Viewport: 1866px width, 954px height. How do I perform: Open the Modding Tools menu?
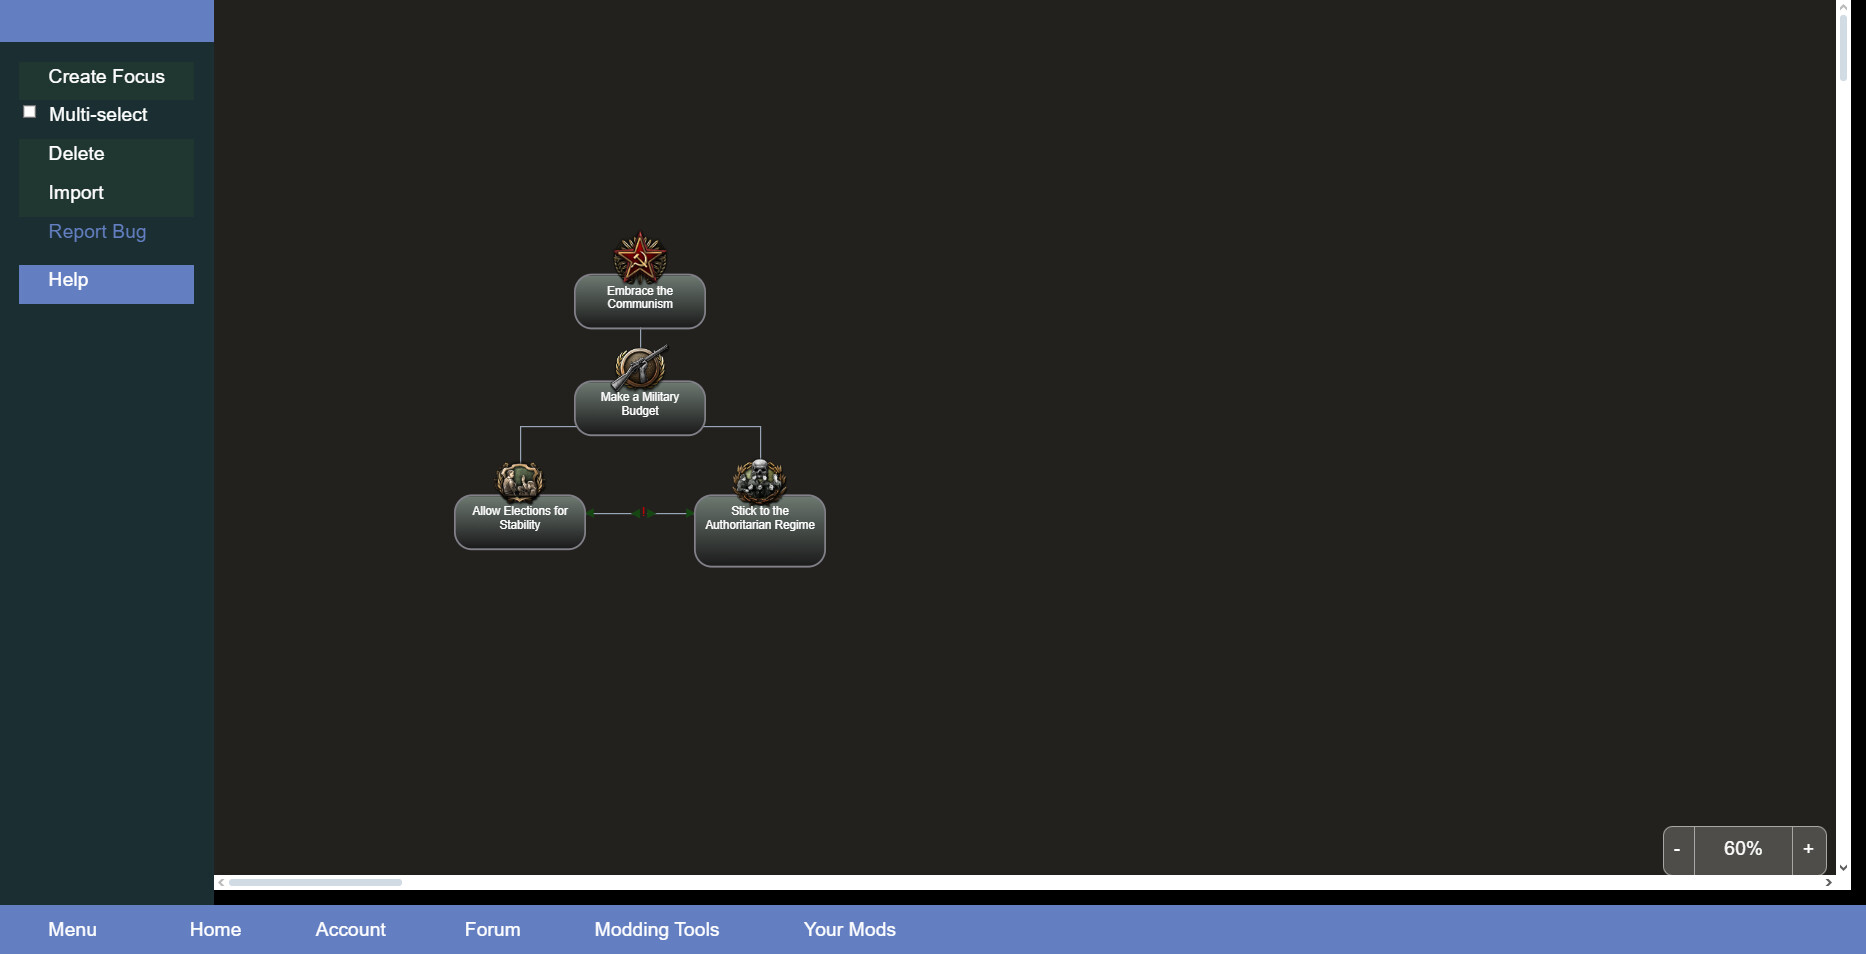(656, 929)
